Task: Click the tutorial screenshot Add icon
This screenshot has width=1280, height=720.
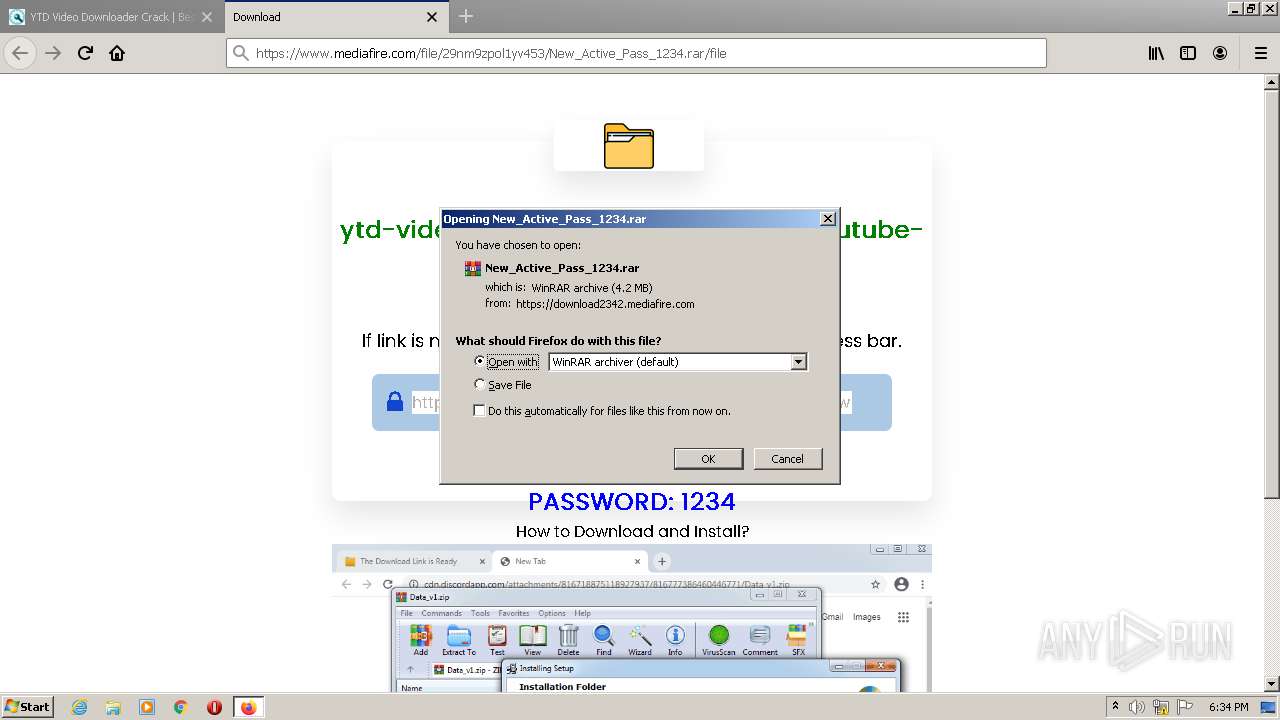Action: pyautogui.click(x=420, y=640)
